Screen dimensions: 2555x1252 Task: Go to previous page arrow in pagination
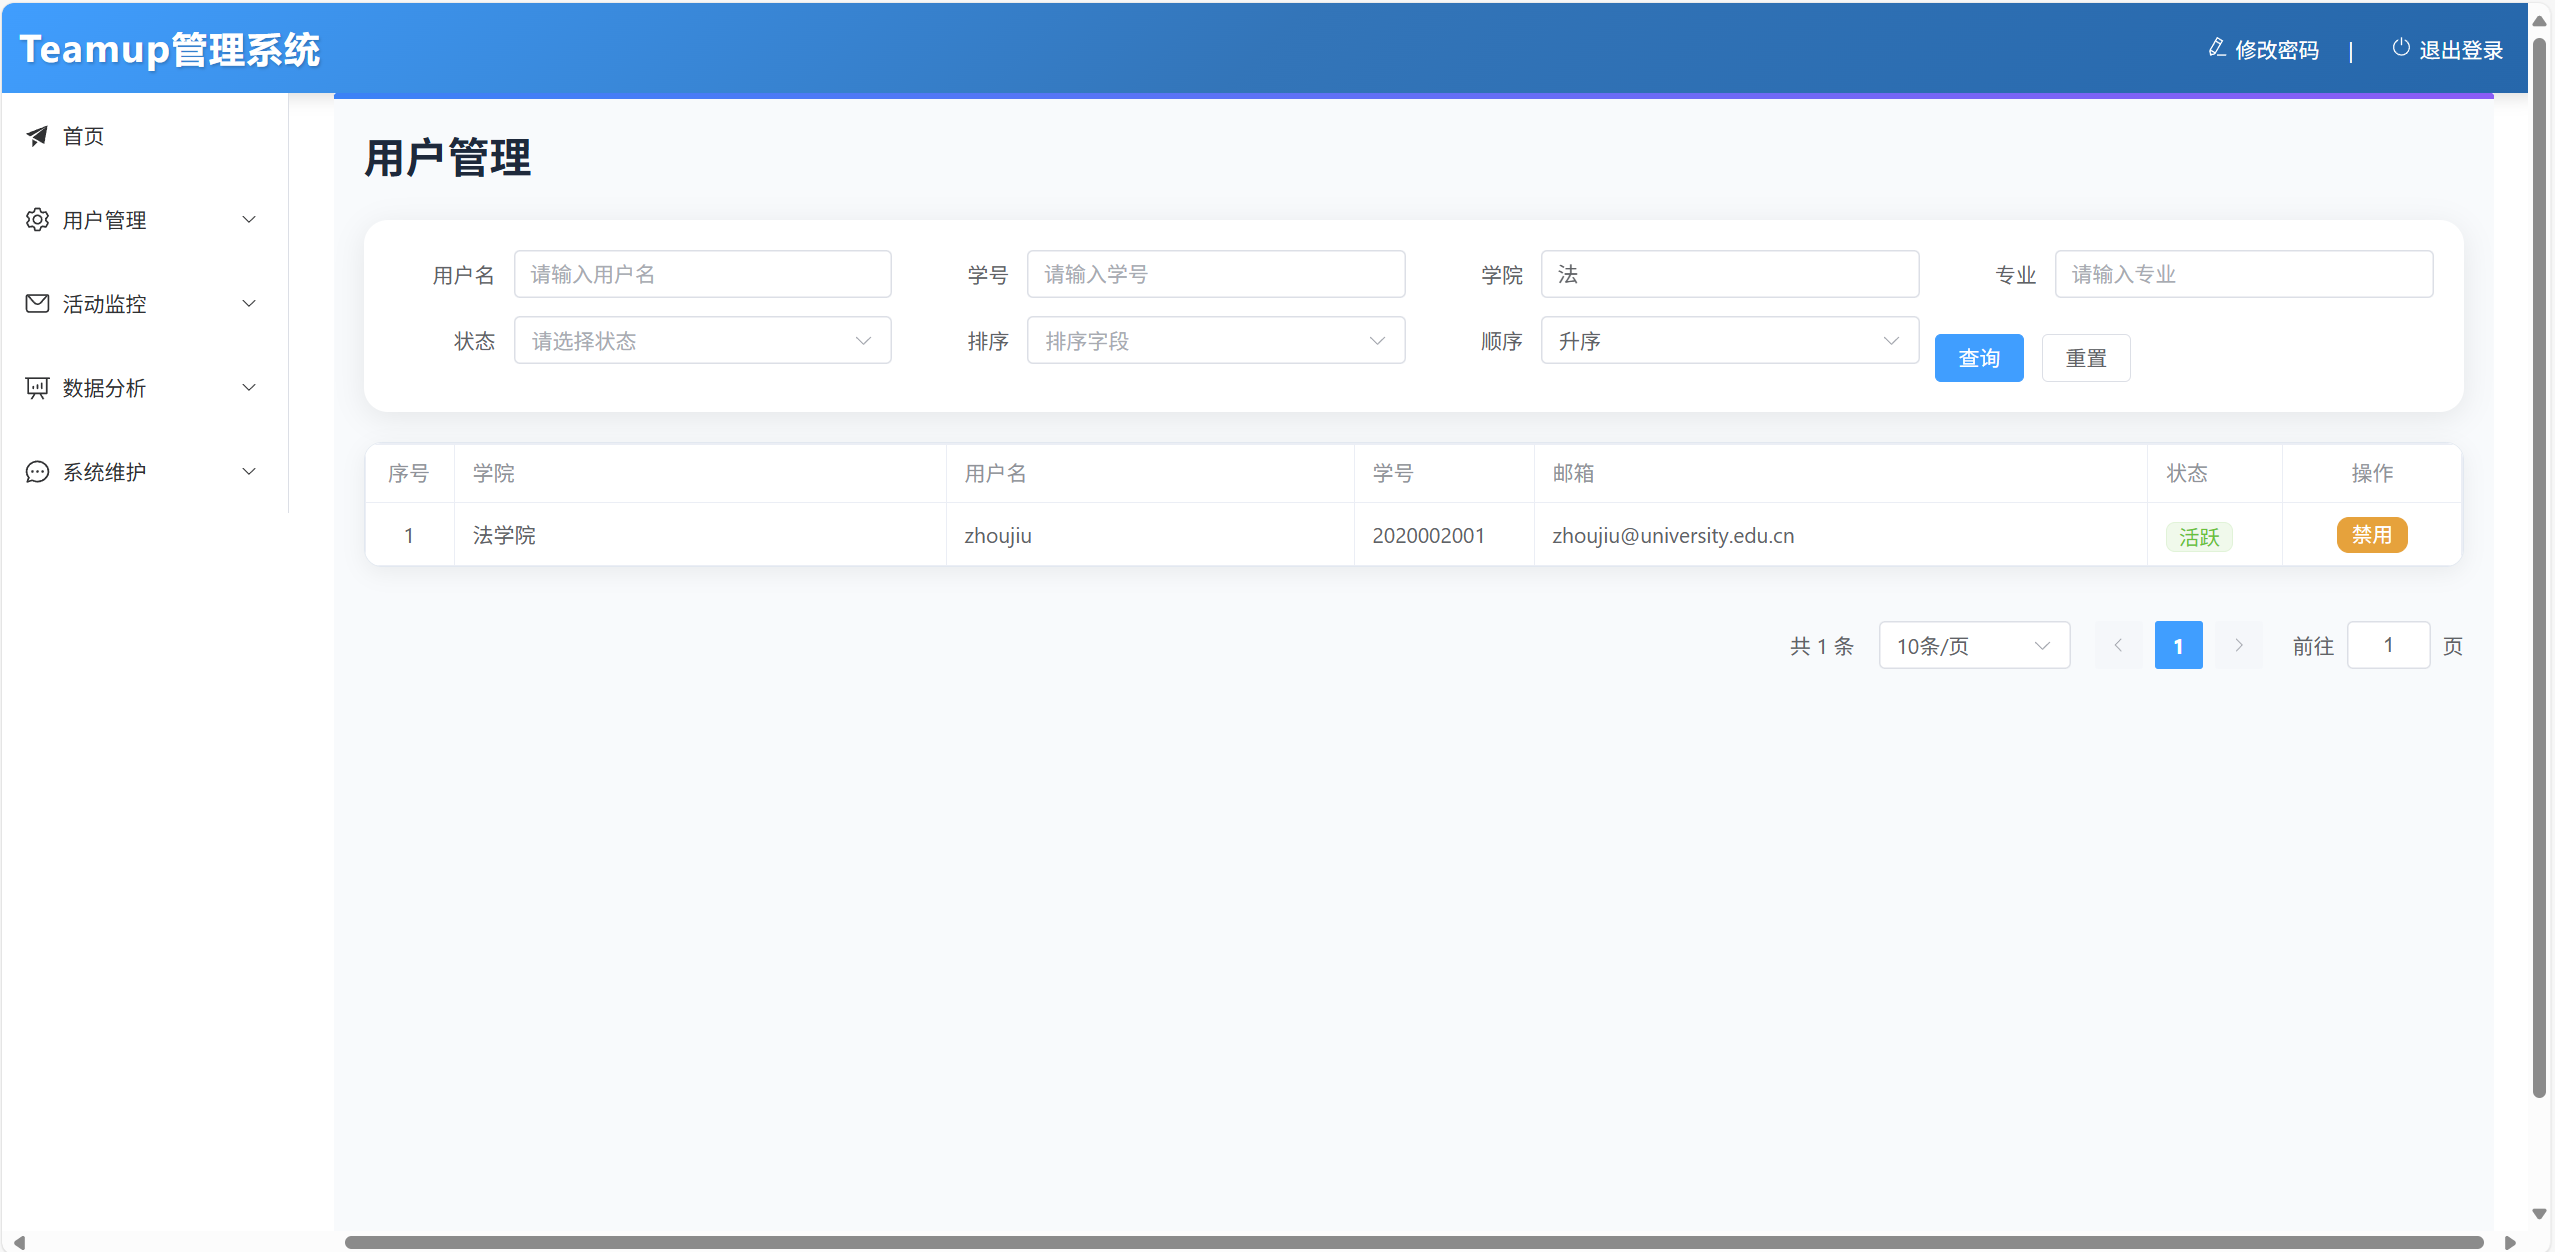(2118, 646)
